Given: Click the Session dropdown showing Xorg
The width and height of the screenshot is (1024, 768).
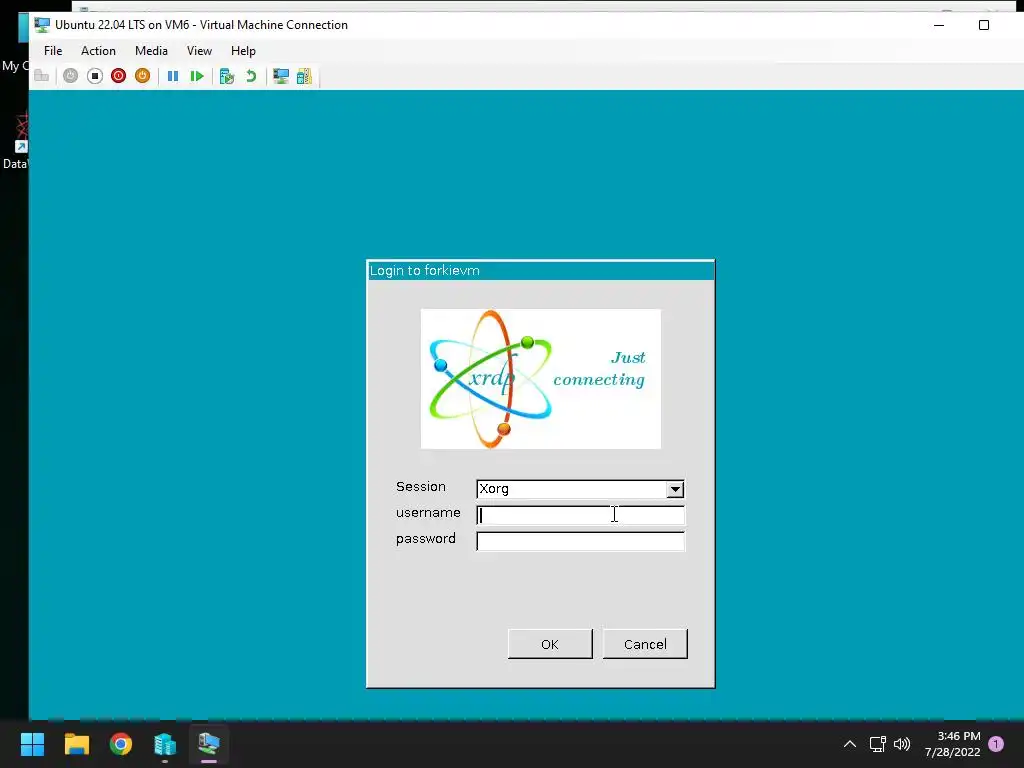Looking at the screenshot, I should [x=581, y=489].
